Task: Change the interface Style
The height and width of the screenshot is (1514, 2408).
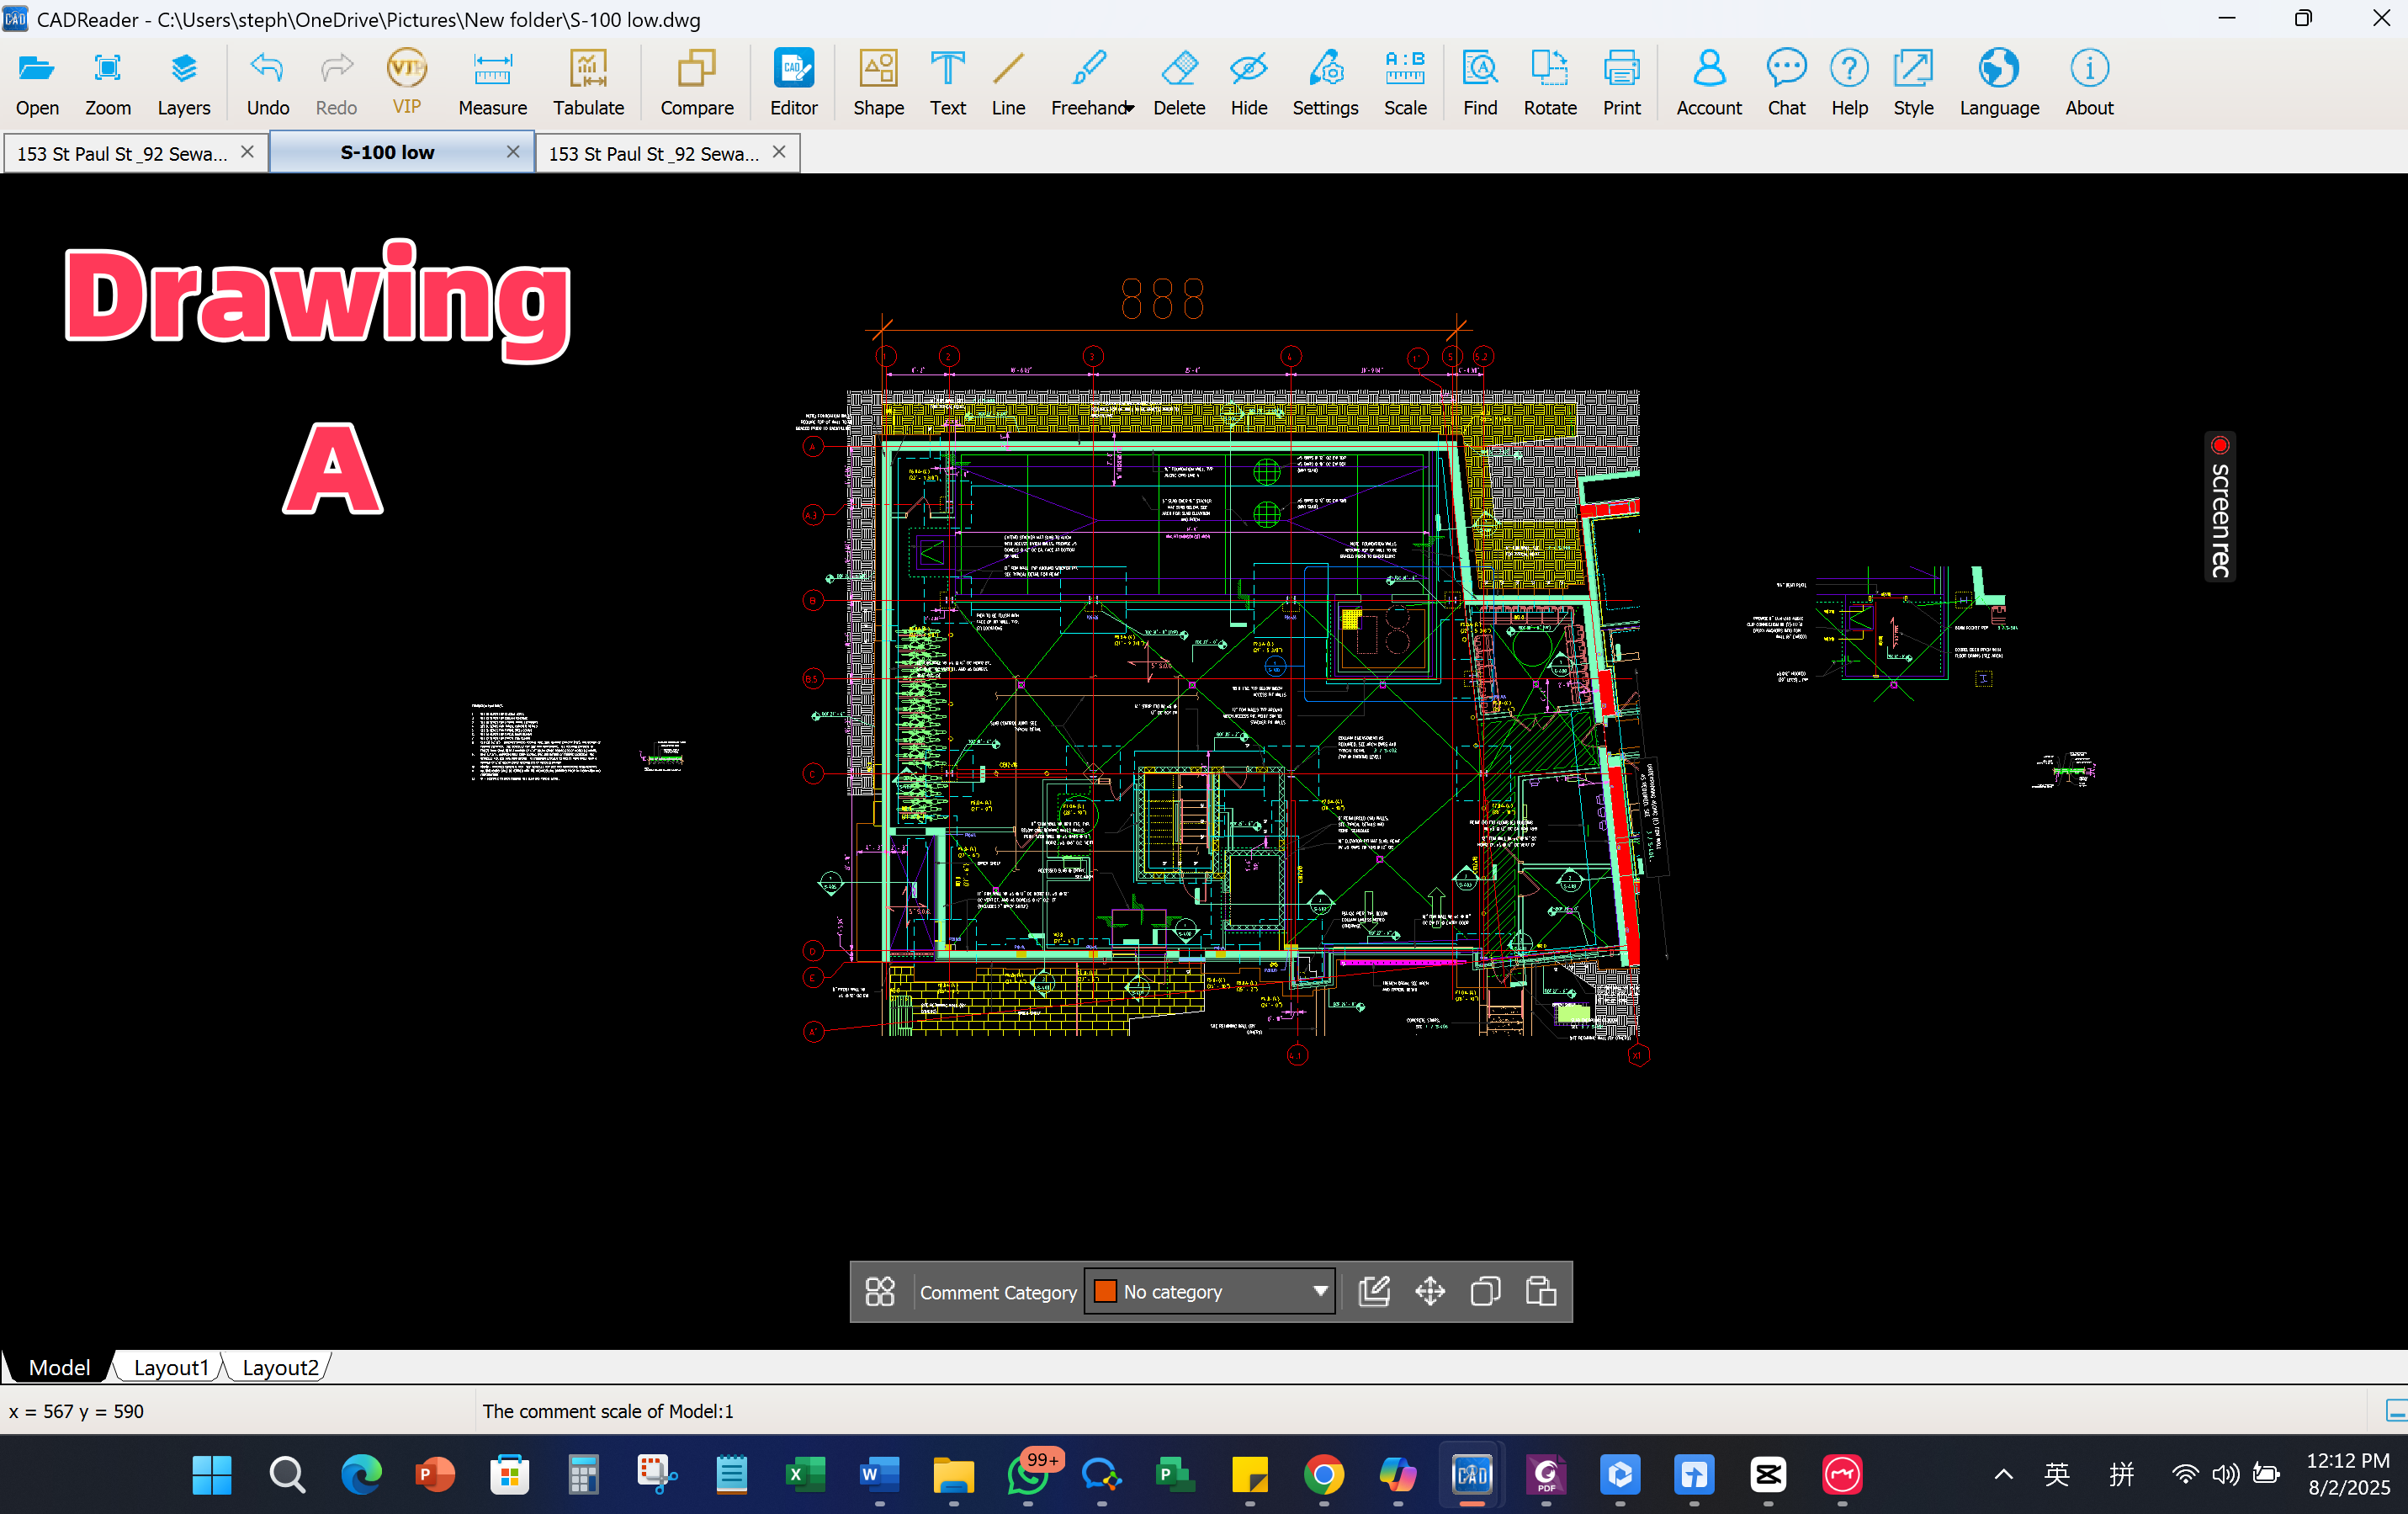Action: [1913, 83]
